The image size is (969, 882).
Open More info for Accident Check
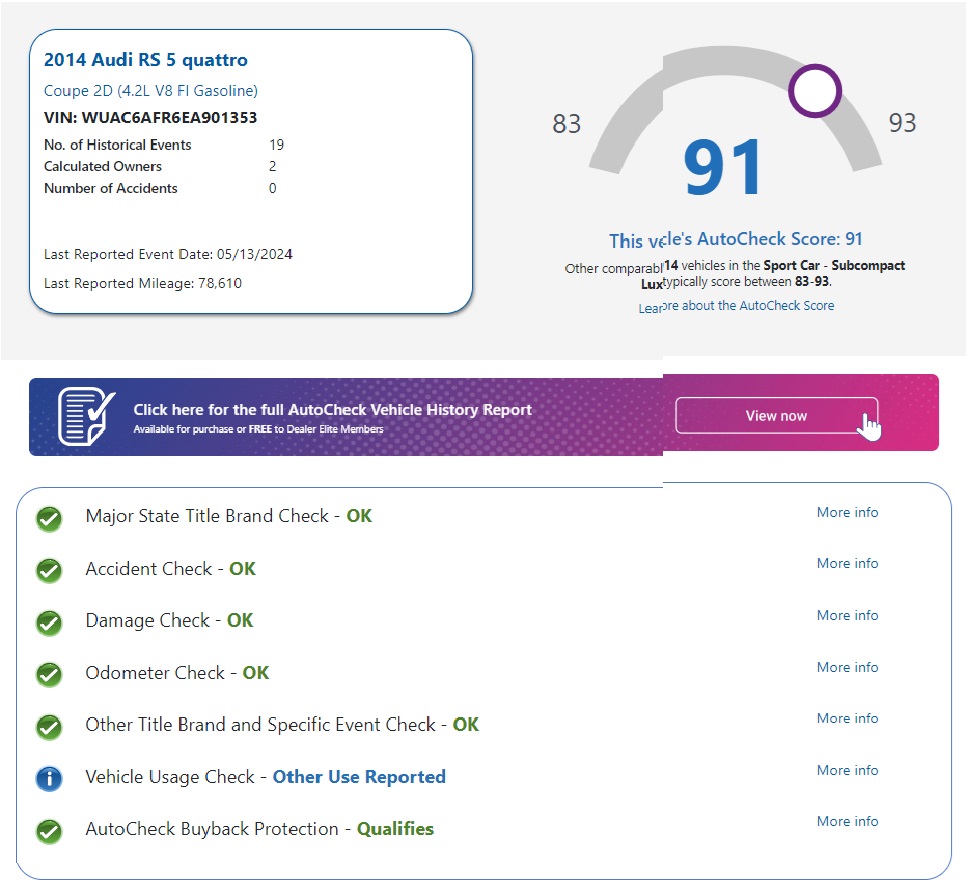pyautogui.click(x=847, y=564)
